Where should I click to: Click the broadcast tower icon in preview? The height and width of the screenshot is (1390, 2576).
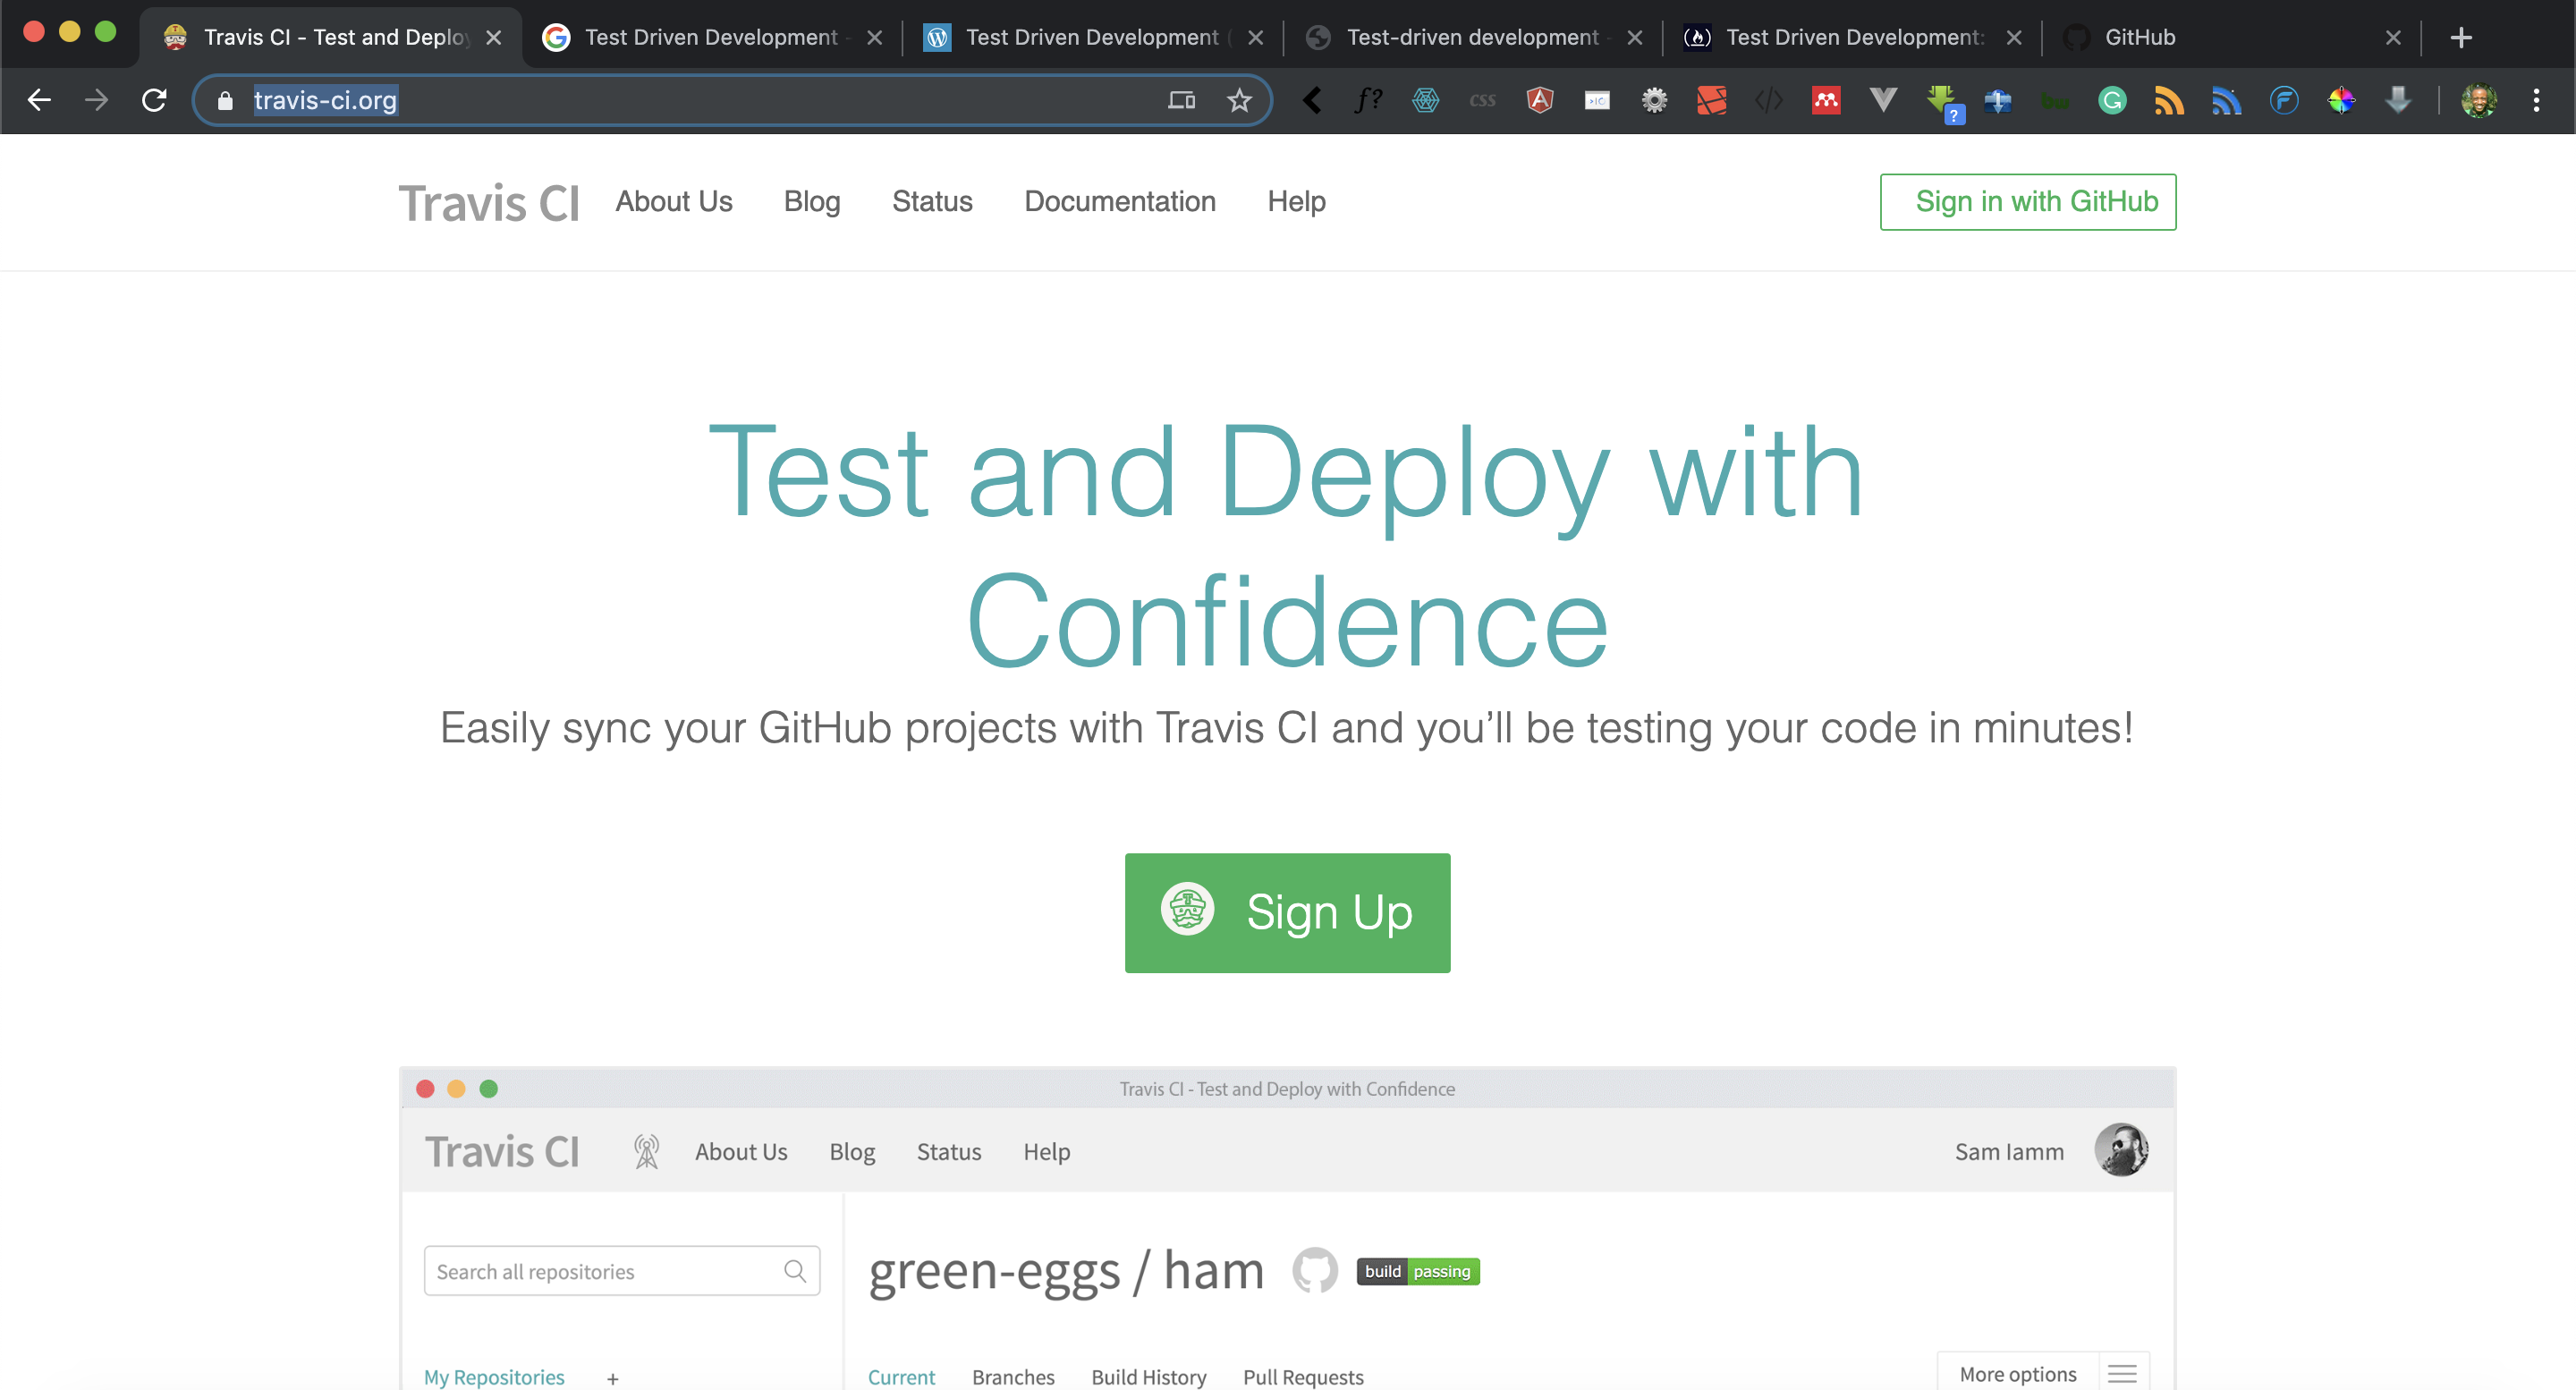[646, 1151]
